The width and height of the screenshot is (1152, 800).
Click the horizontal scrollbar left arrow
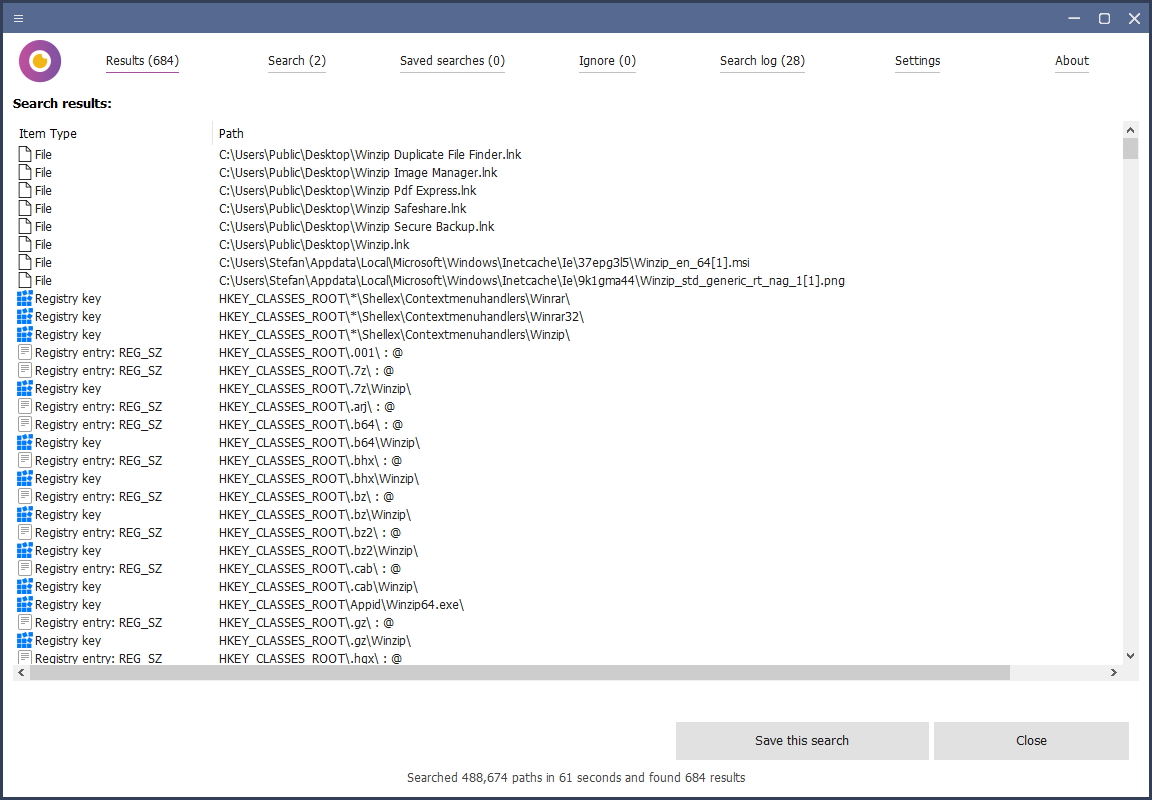(21, 672)
